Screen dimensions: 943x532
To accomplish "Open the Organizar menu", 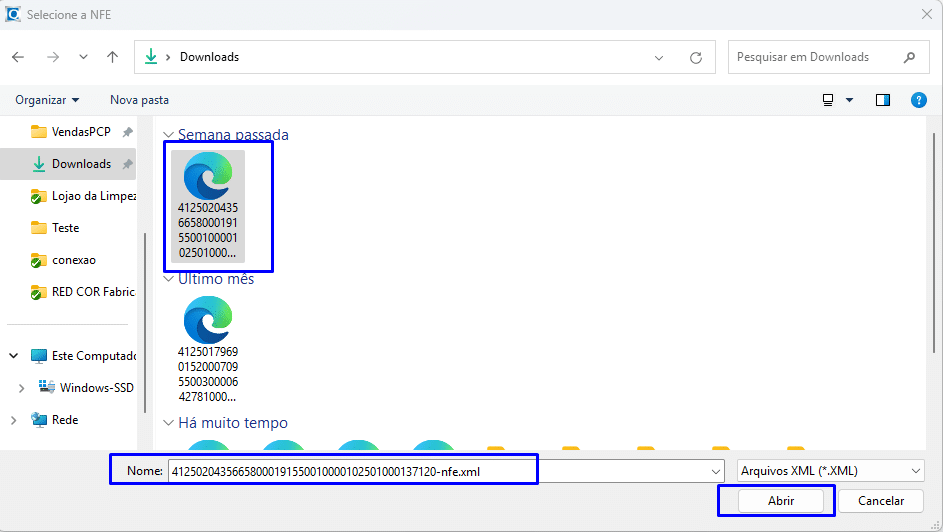I will pos(47,100).
